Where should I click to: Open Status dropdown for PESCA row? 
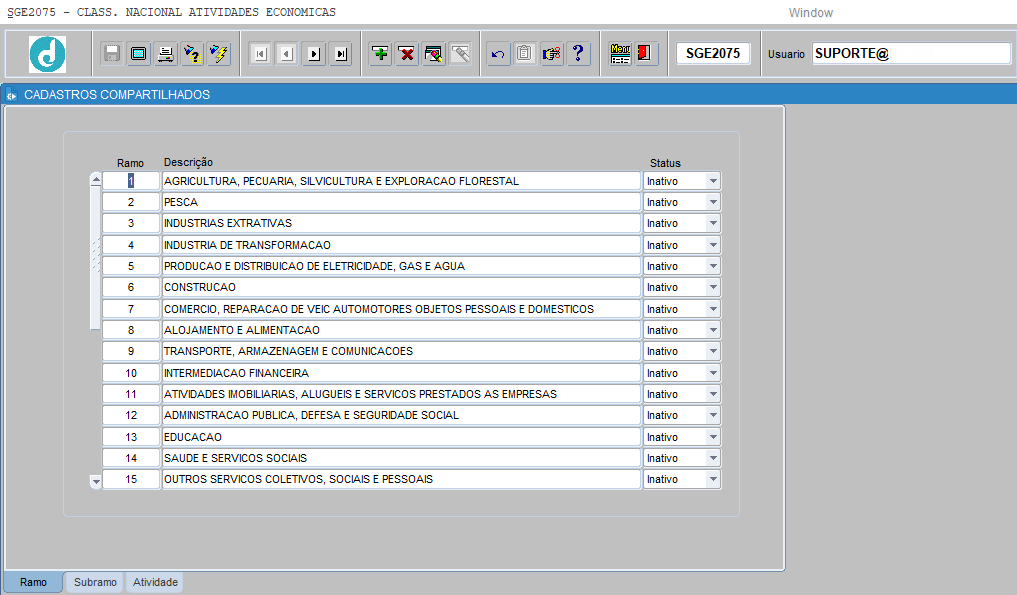pyautogui.click(x=713, y=202)
